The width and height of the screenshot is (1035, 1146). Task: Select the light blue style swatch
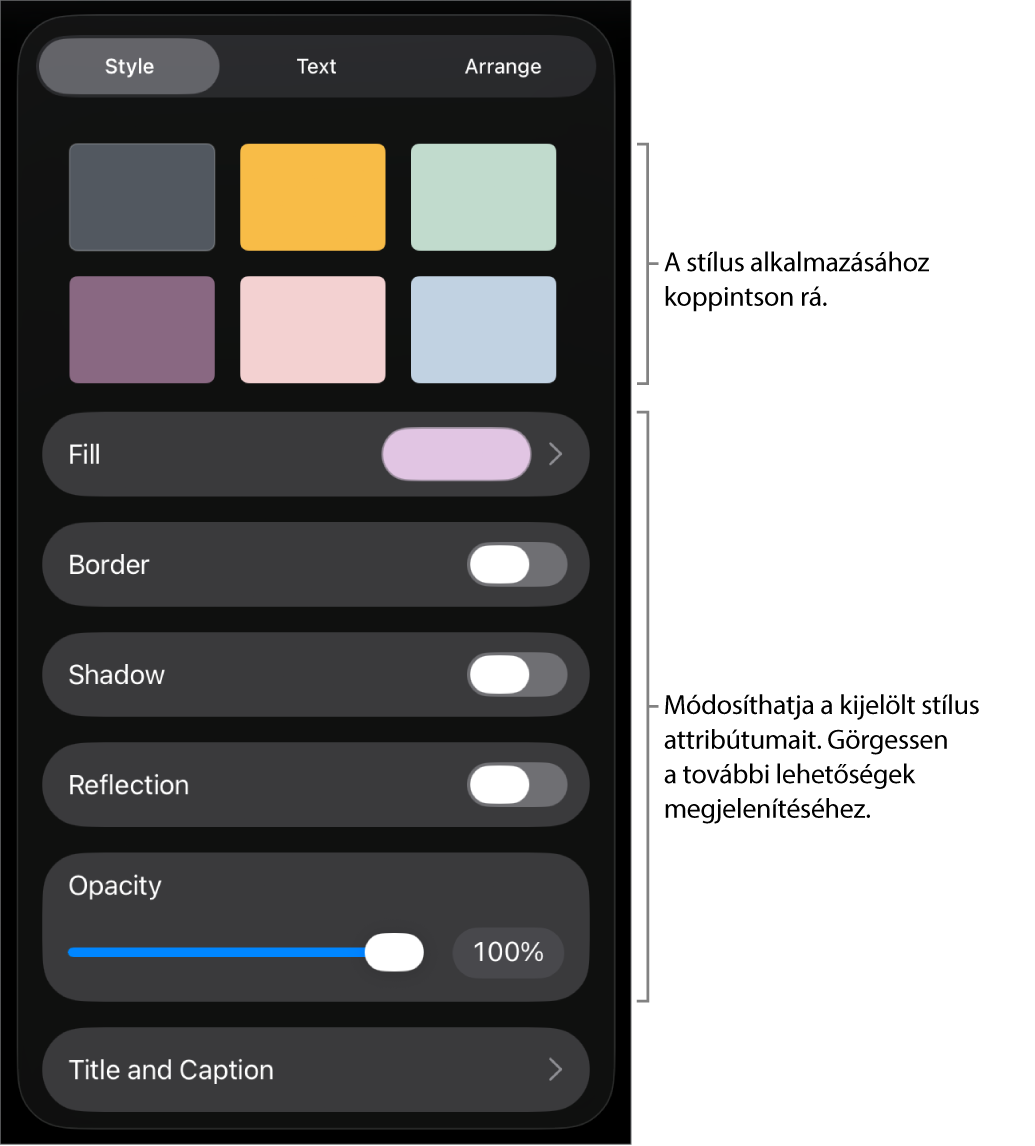click(x=483, y=330)
